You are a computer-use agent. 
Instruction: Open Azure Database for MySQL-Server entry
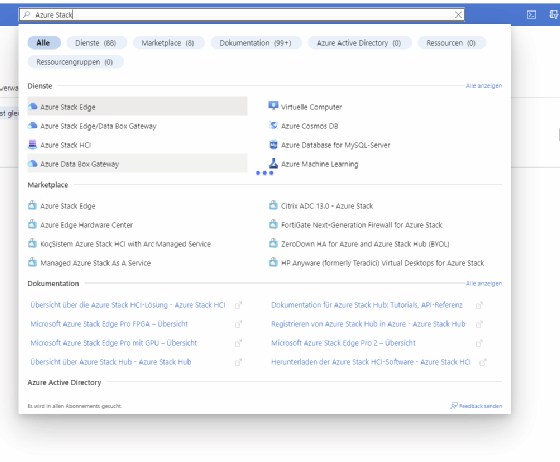point(335,145)
